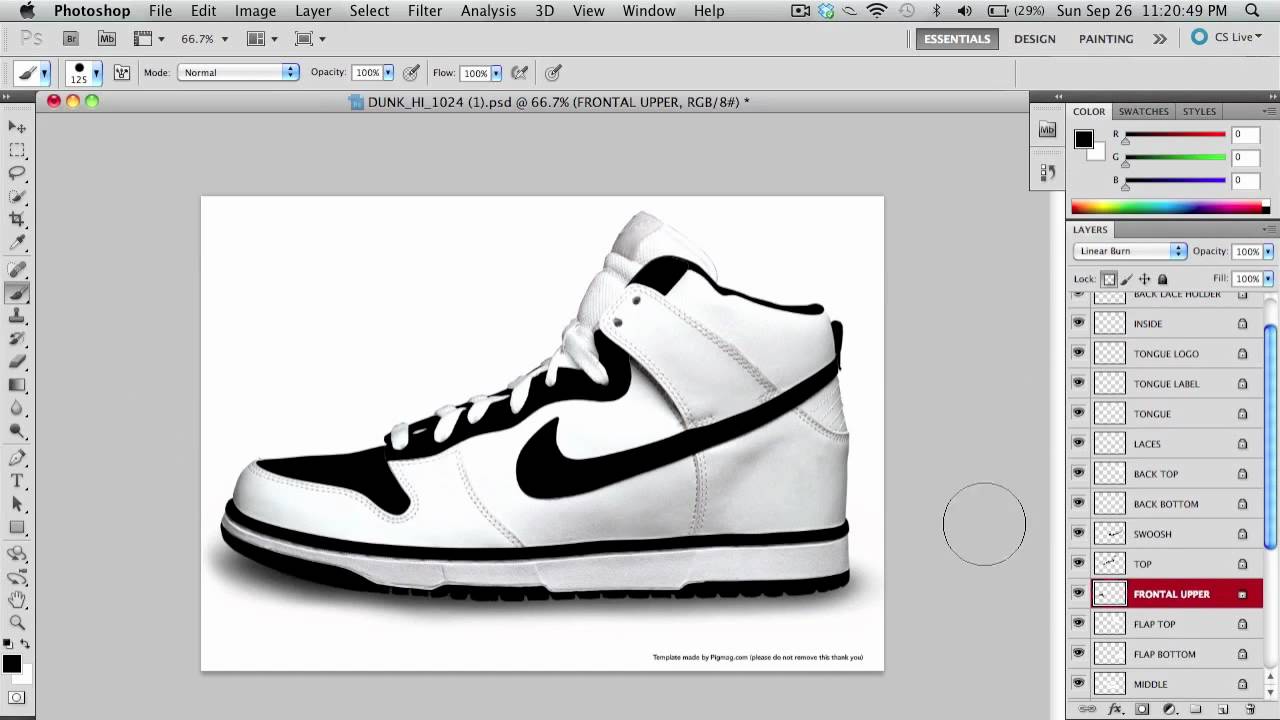Select the Blur tool
The image size is (1280, 720).
coord(17,408)
